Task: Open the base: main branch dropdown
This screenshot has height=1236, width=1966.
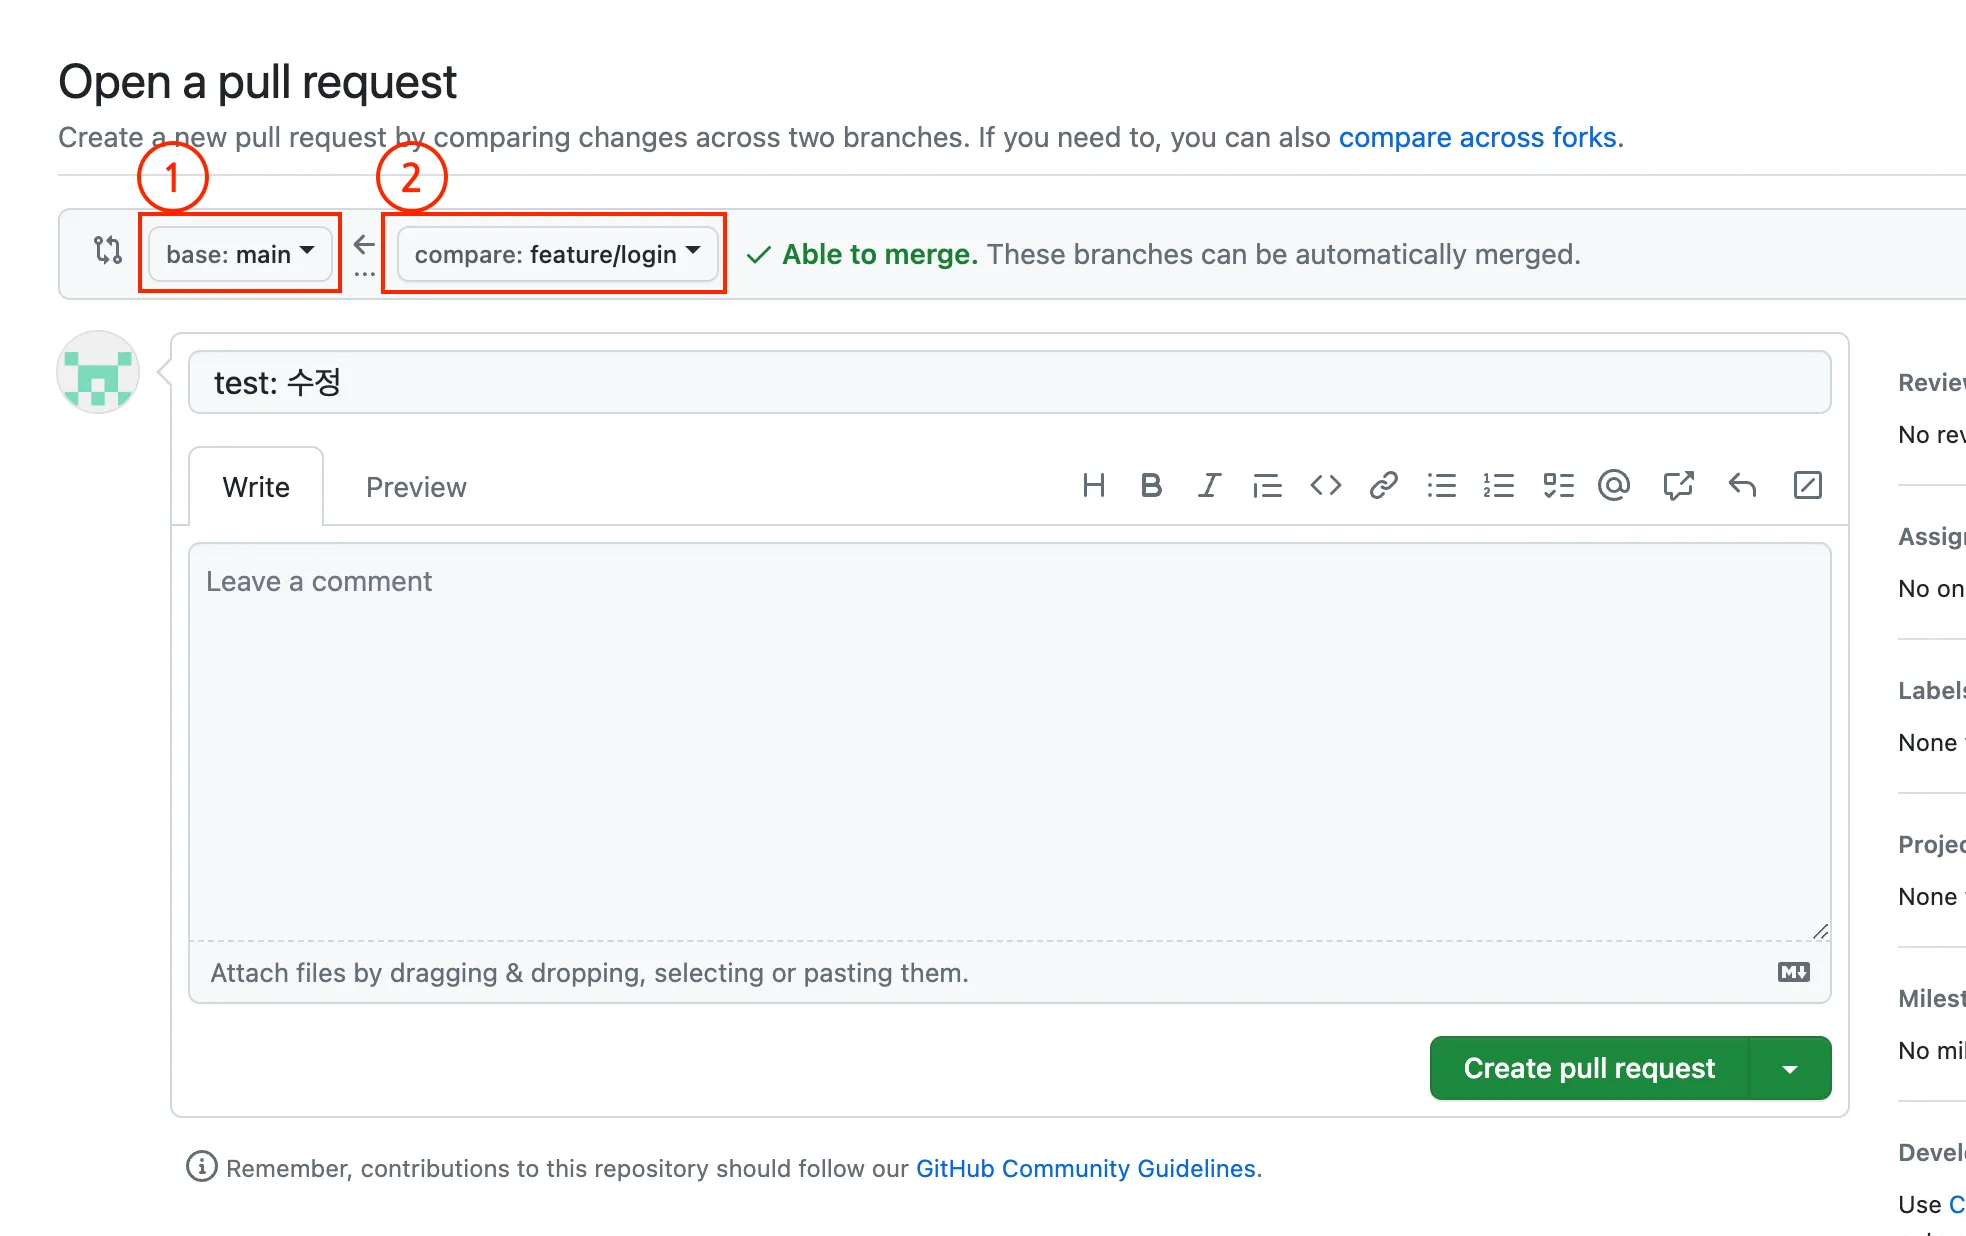Action: (x=240, y=254)
